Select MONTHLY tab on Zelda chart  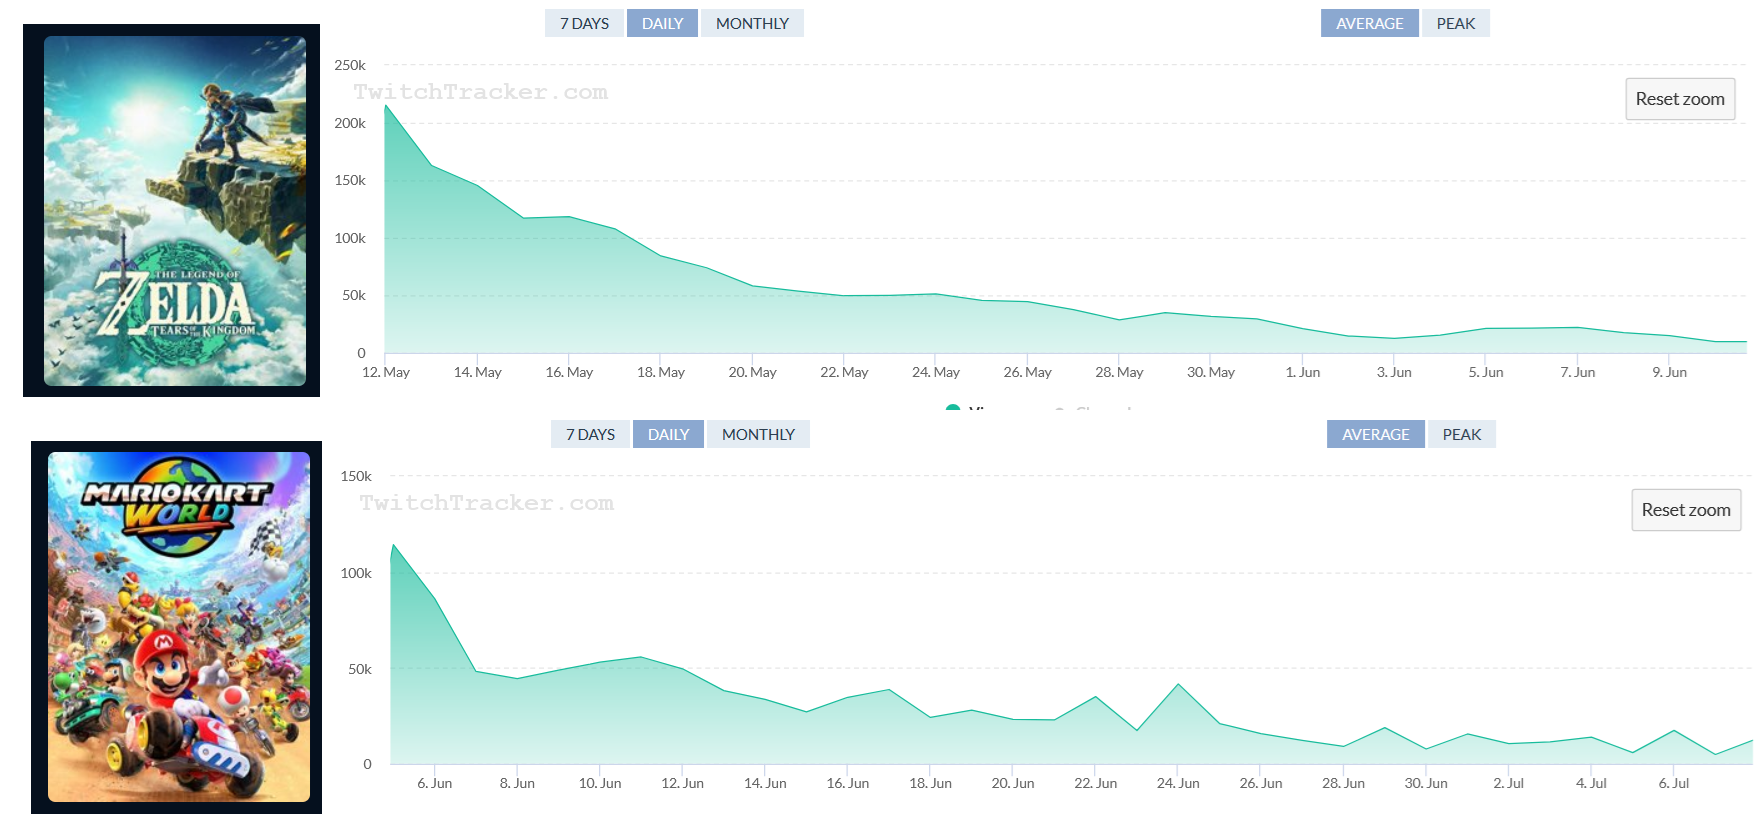click(752, 23)
